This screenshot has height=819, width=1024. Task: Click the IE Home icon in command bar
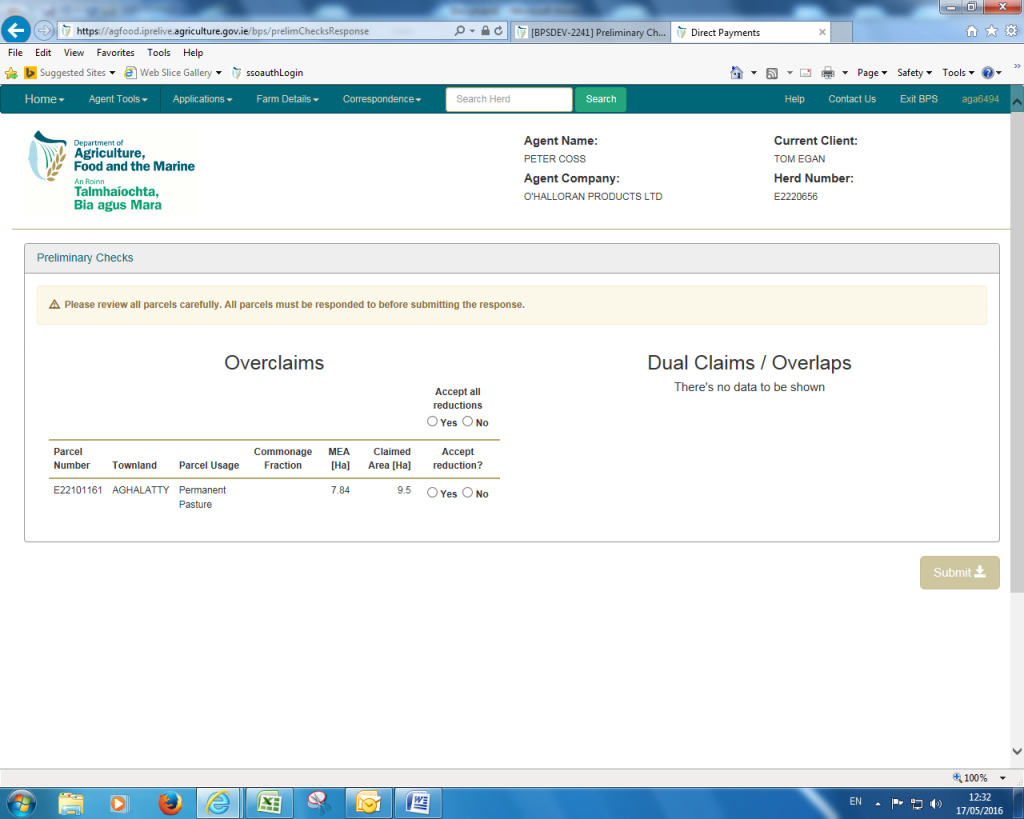pyautogui.click(x=737, y=72)
